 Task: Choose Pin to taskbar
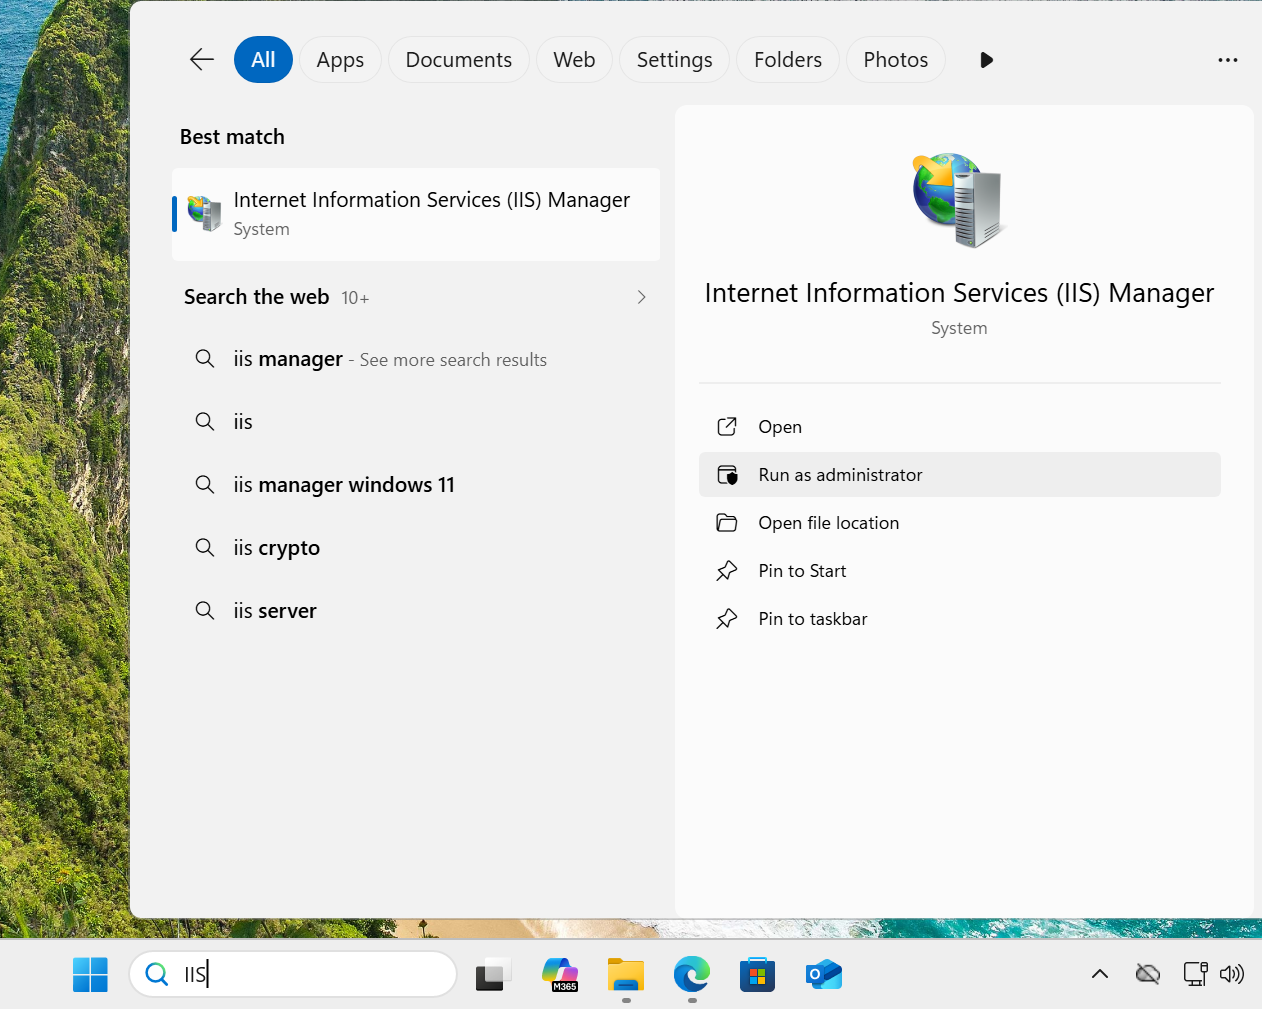[x=960, y=619]
